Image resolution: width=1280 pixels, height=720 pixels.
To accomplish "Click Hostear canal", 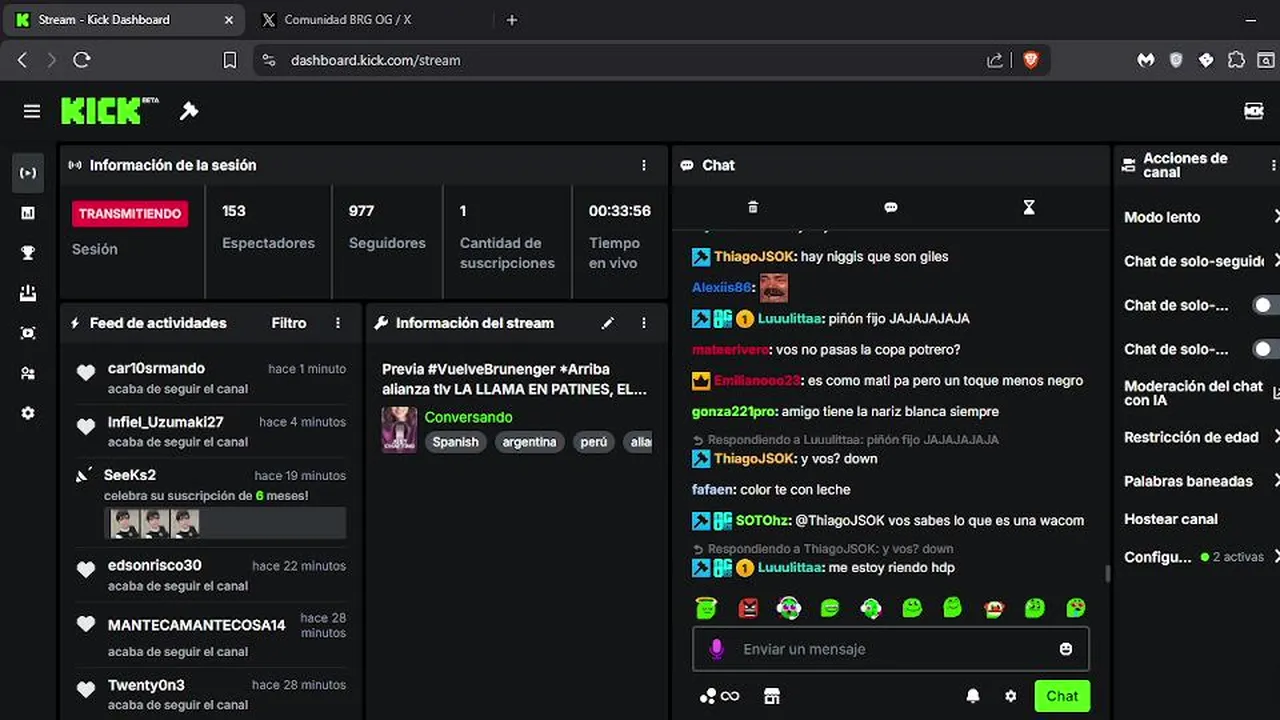I will tap(1171, 519).
